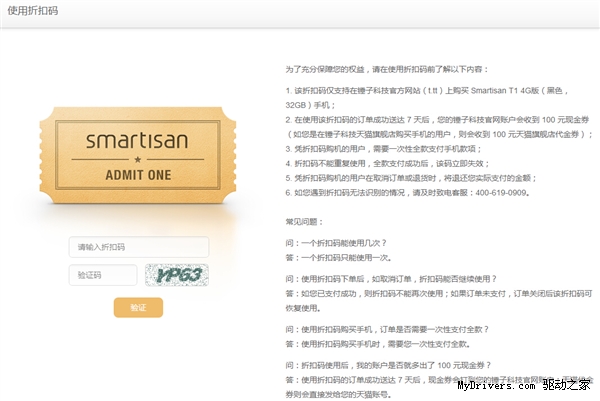Click question 一个折扣码能使用几次？
The image size is (600, 401).
click(x=336, y=243)
